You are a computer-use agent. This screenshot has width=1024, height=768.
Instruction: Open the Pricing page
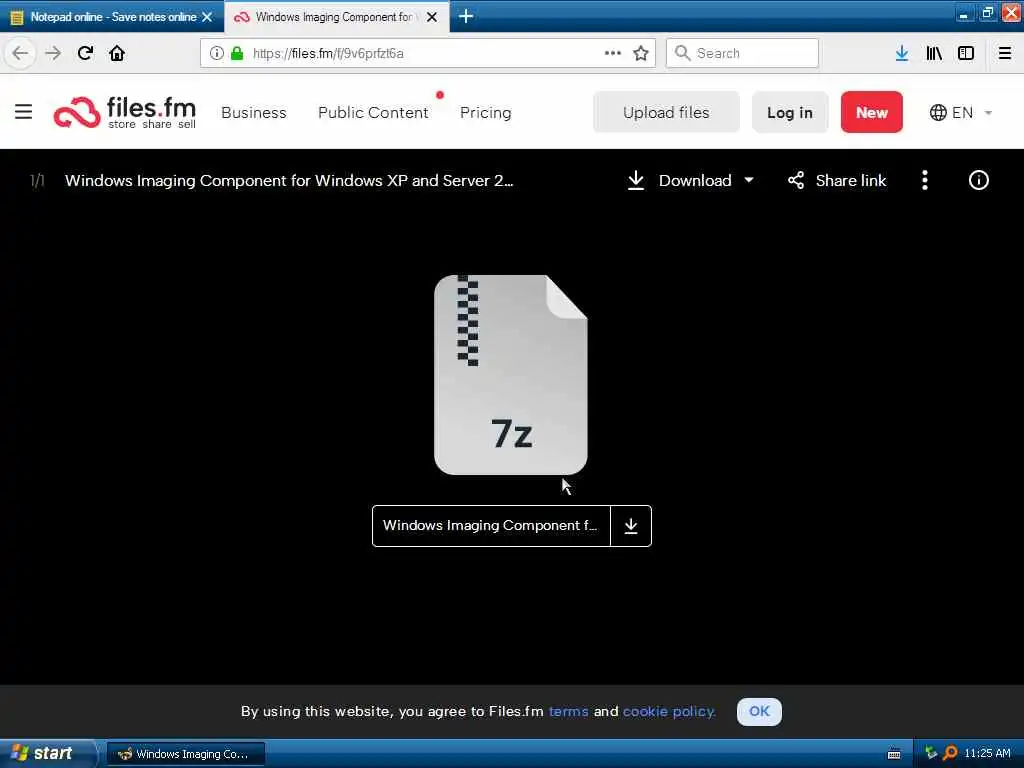pyautogui.click(x=485, y=112)
